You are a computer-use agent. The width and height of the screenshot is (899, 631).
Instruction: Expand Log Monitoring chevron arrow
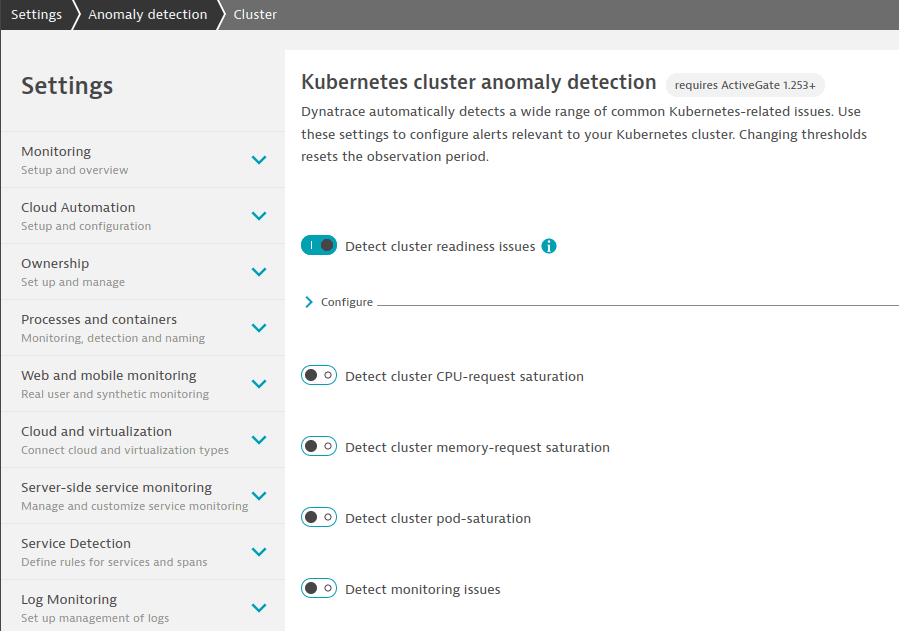[259, 608]
